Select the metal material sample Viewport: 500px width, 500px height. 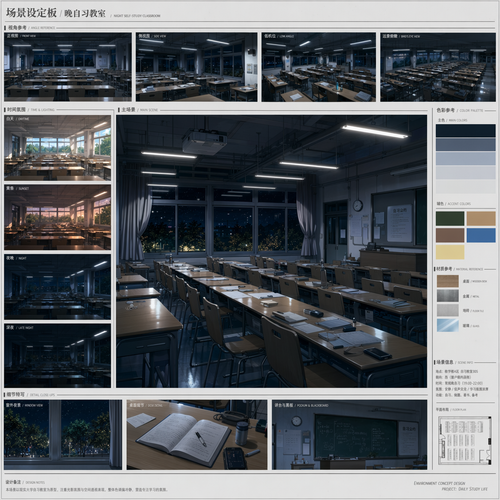pyautogui.click(x=448, y=296)
